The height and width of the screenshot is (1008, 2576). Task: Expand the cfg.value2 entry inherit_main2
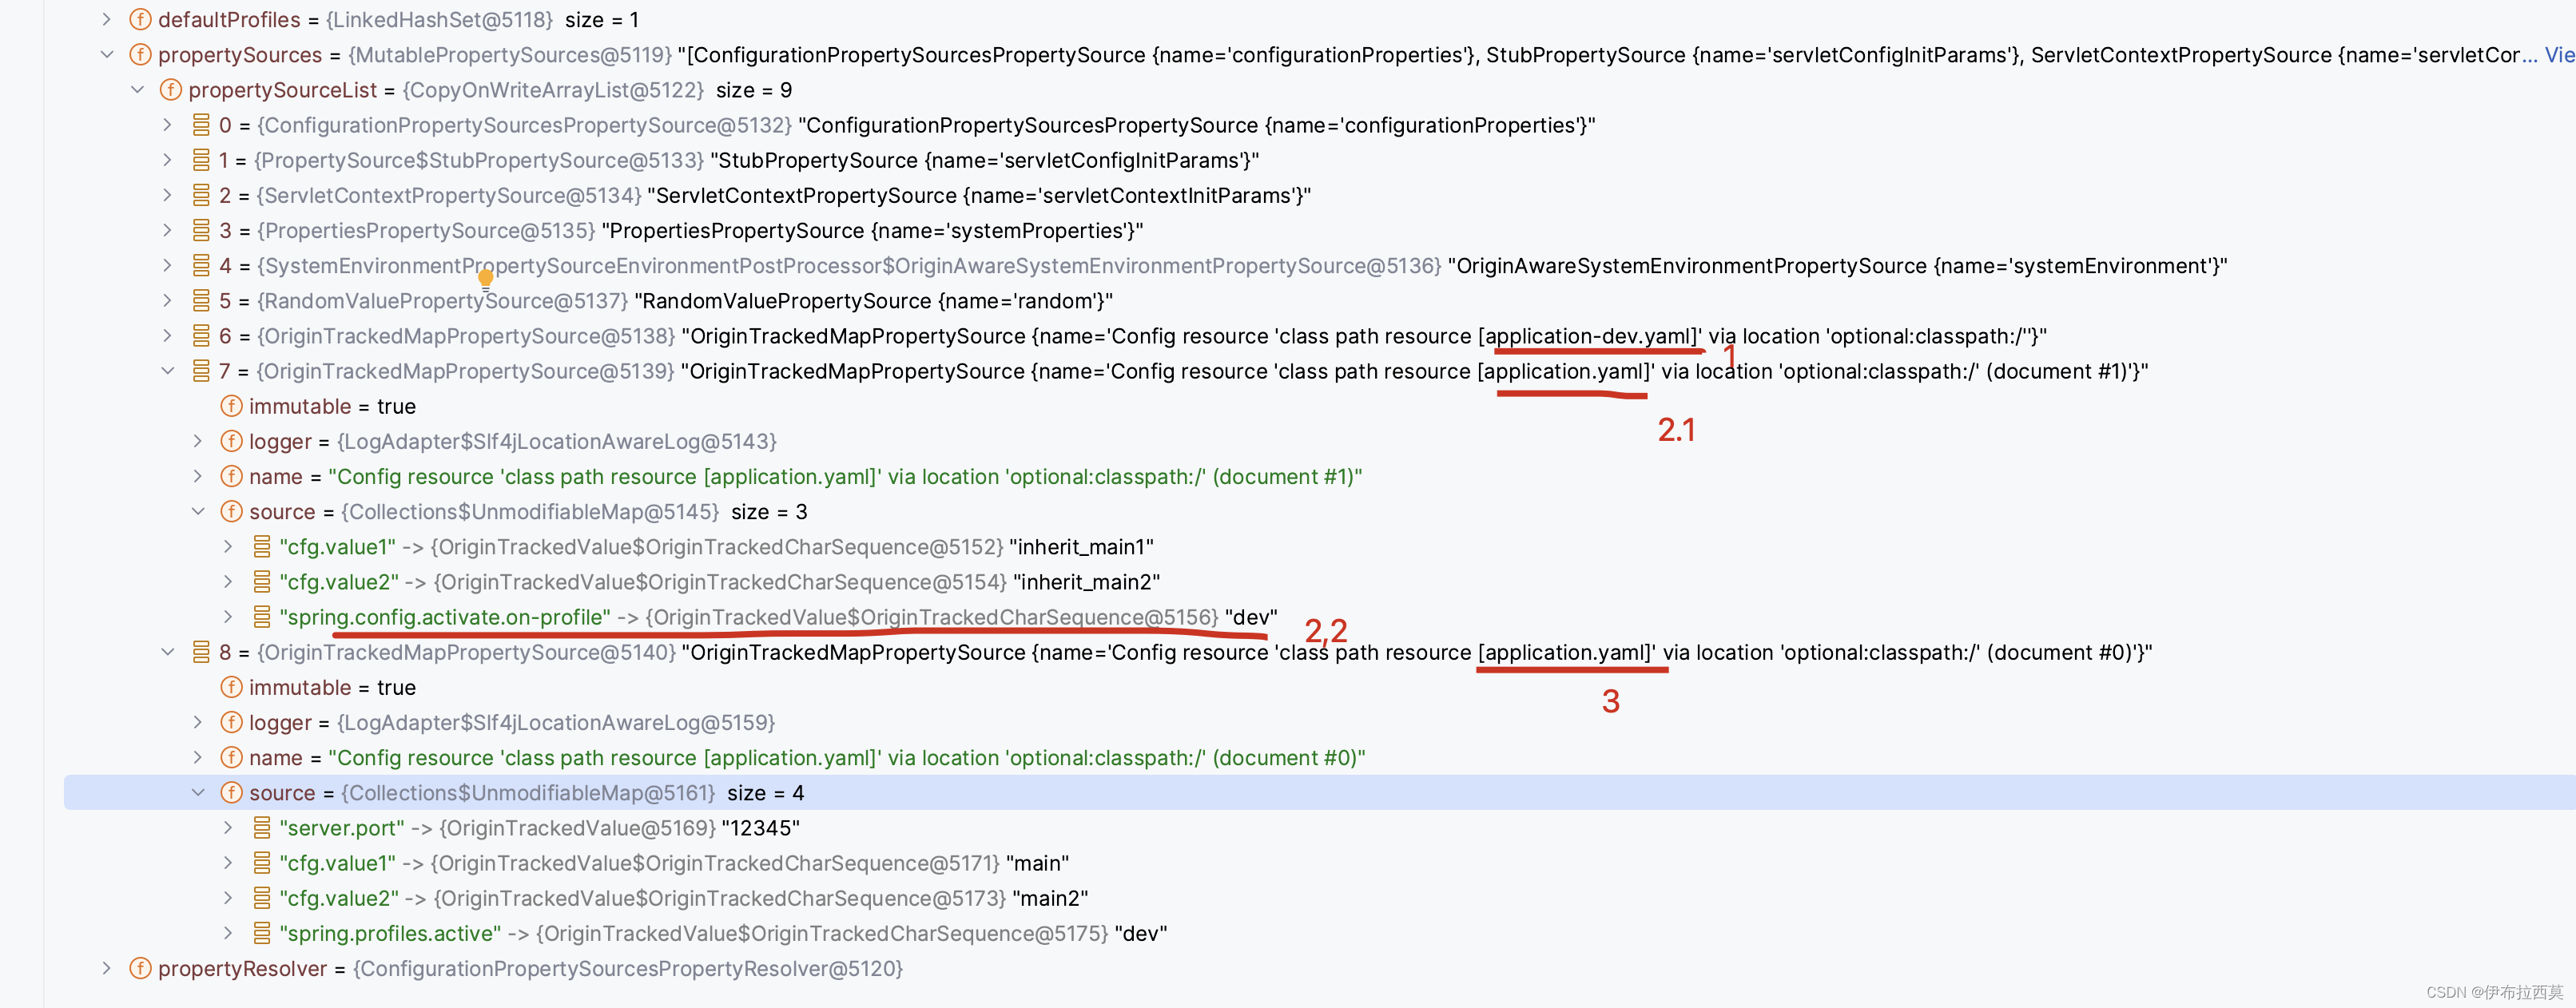point(228,581)
